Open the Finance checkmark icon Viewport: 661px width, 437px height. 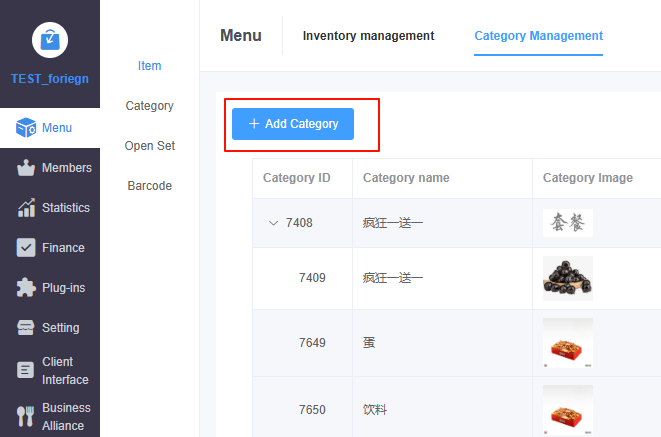coord(26,248)
